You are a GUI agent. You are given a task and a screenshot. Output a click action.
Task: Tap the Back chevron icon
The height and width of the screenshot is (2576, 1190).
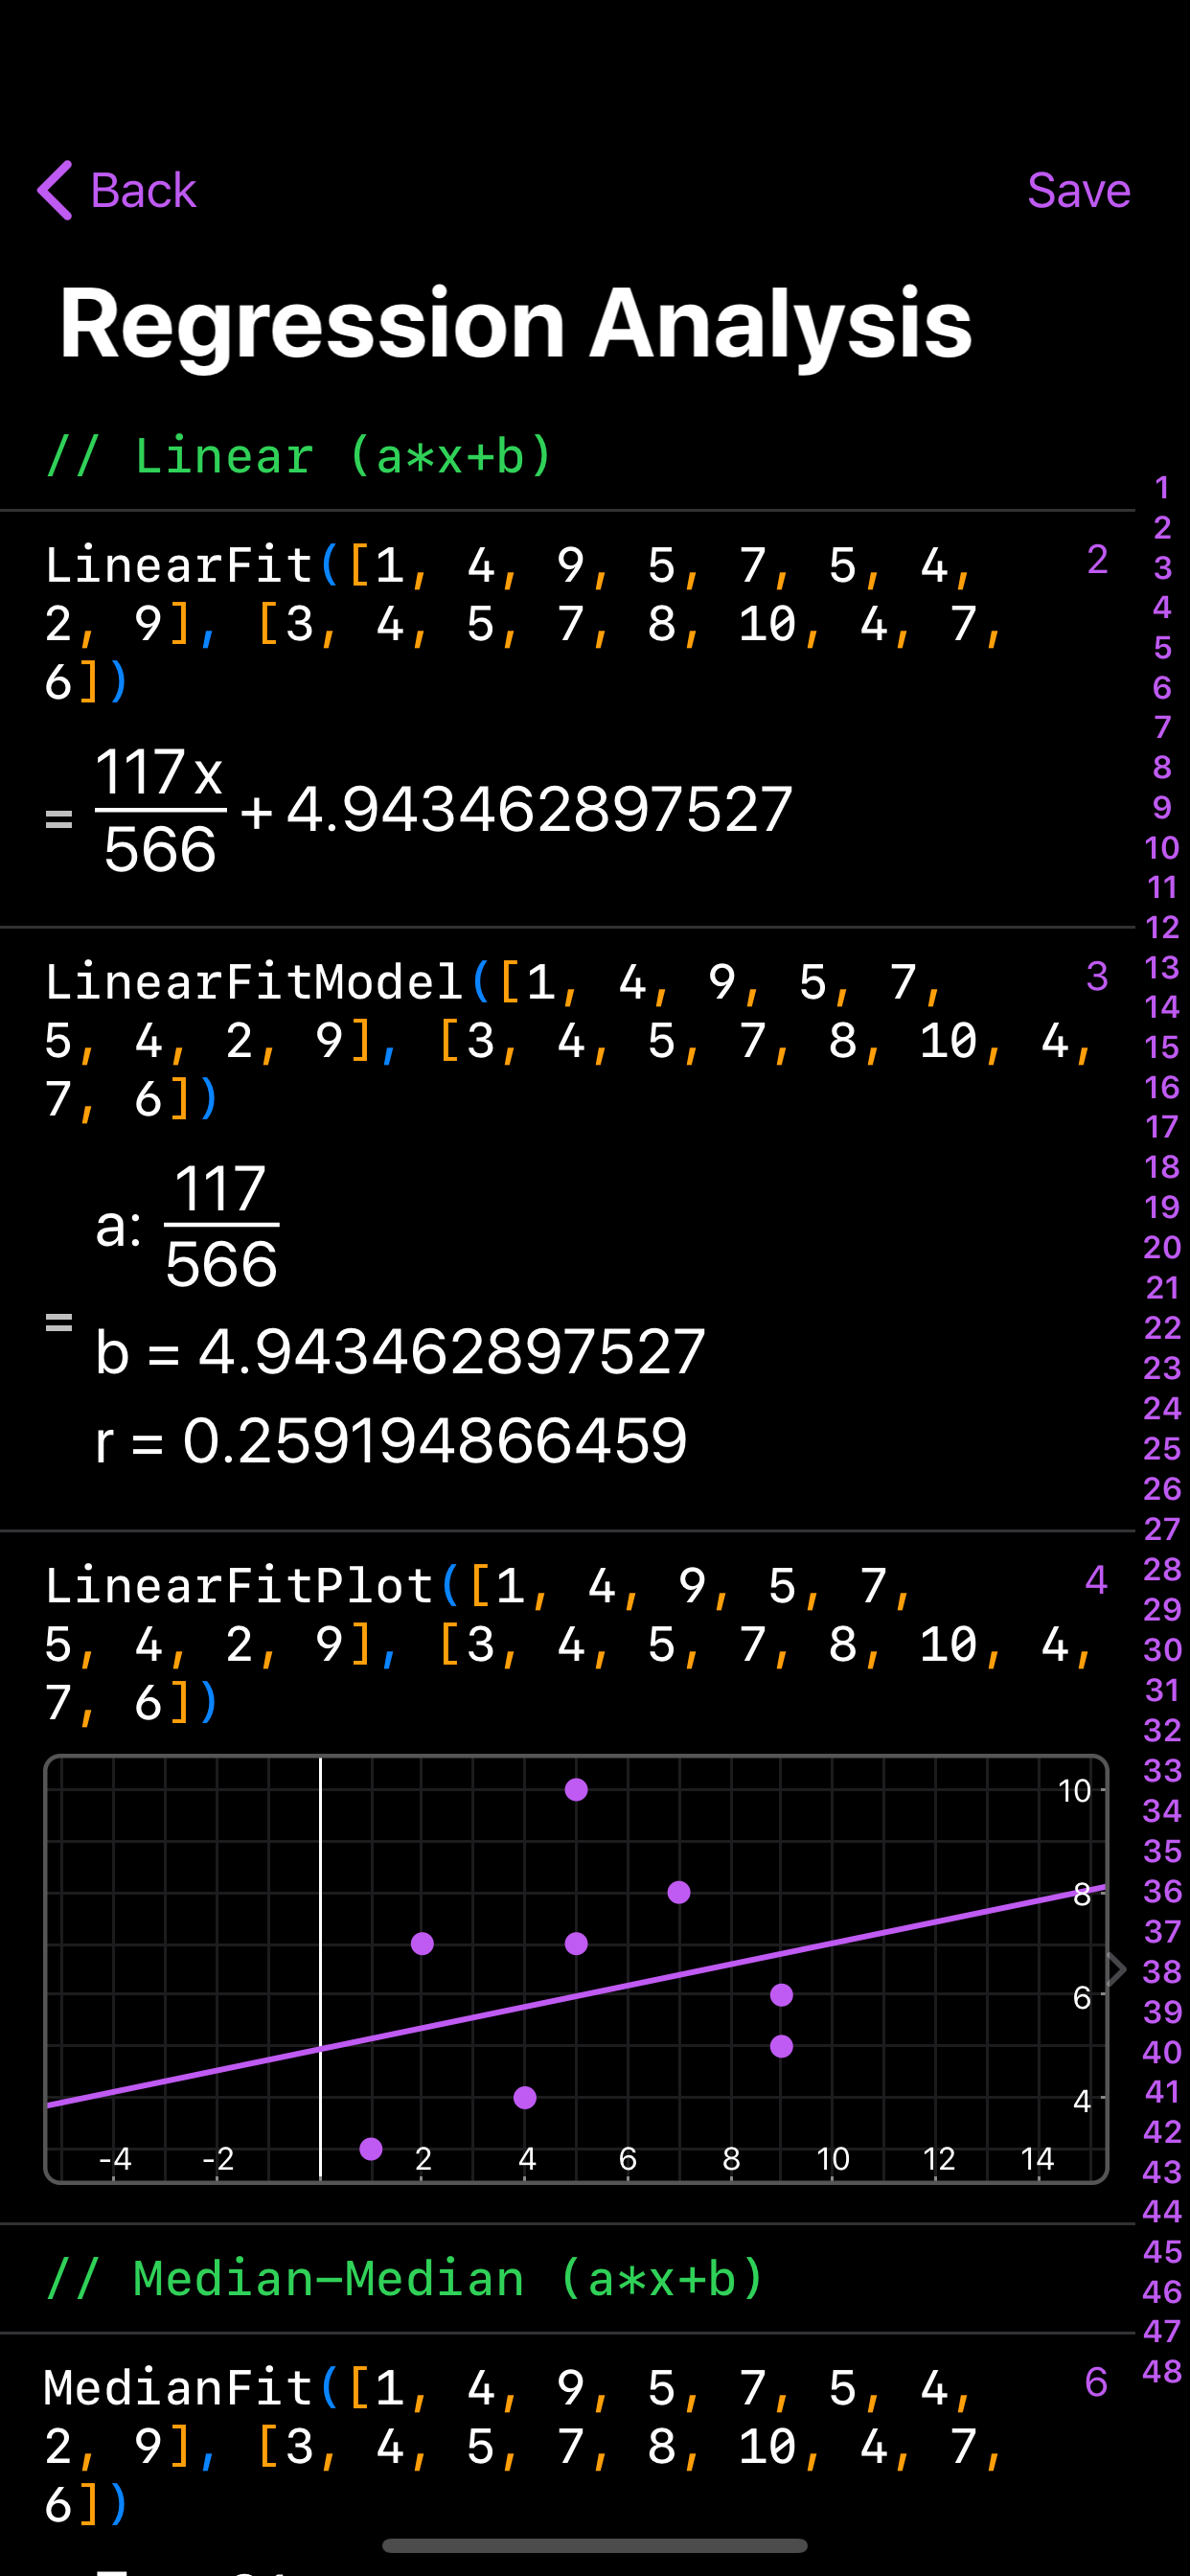coord(55,190)
